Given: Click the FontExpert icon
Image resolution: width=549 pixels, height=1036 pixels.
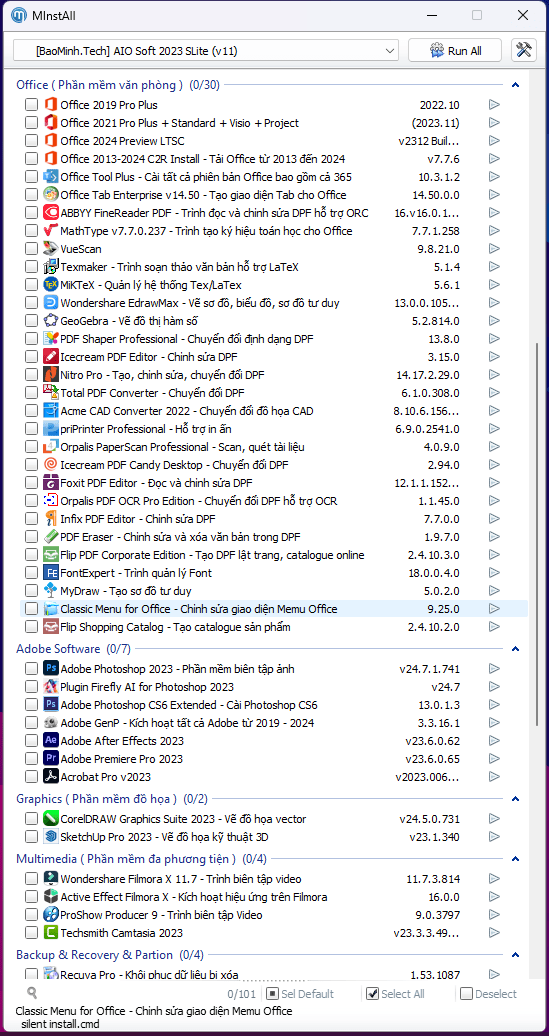Looking at the screenshot, I should pyautogui.click(x=51, y=572).
